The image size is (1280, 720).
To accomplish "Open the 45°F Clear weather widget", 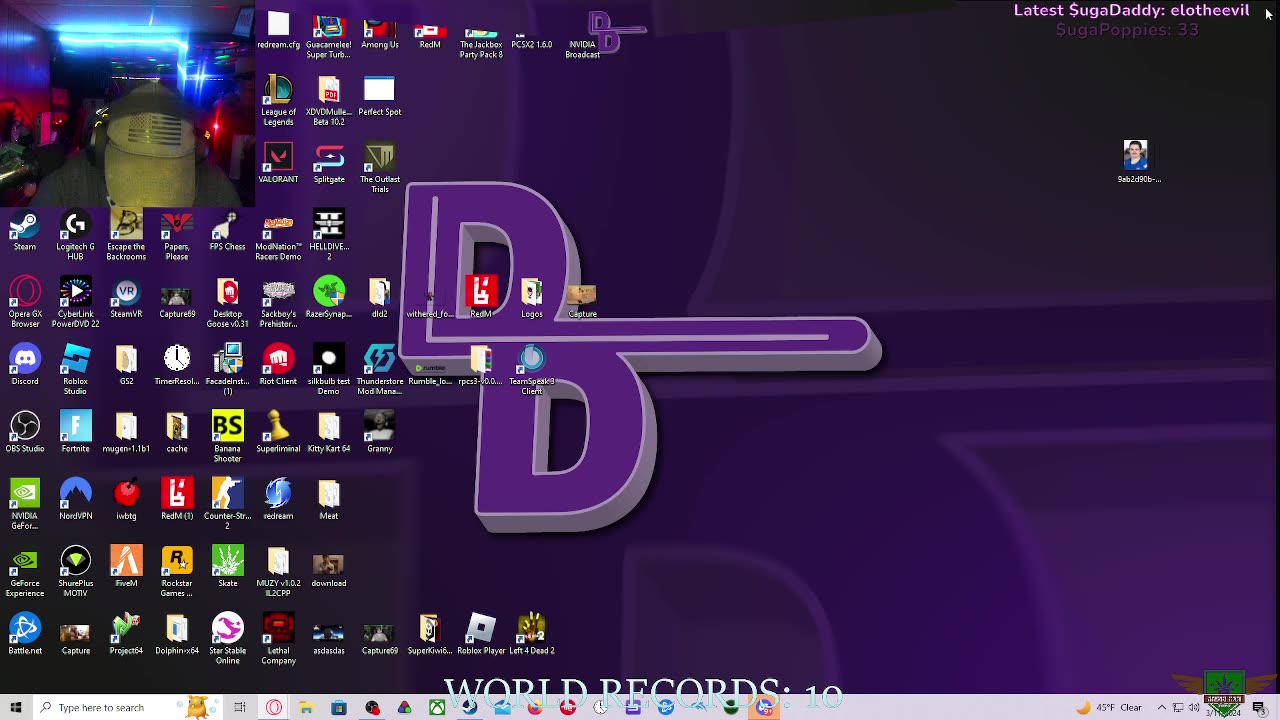I will point(1110,708).
